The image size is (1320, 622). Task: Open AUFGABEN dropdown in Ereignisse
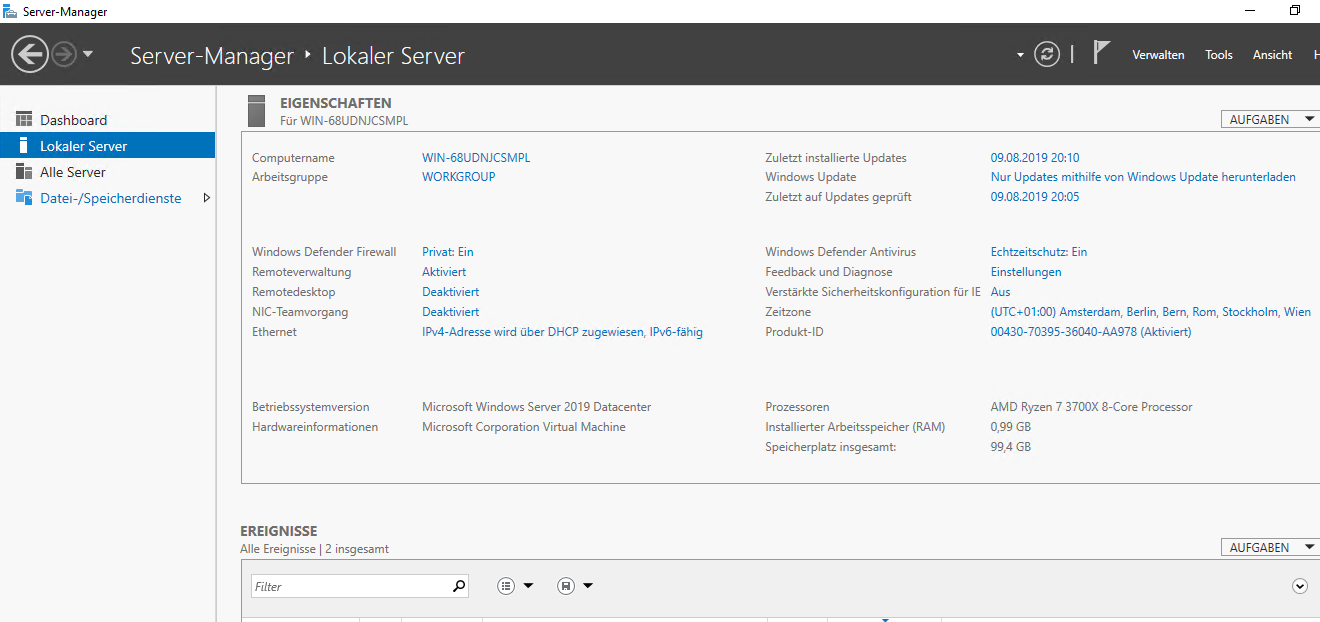point(1270,547)
